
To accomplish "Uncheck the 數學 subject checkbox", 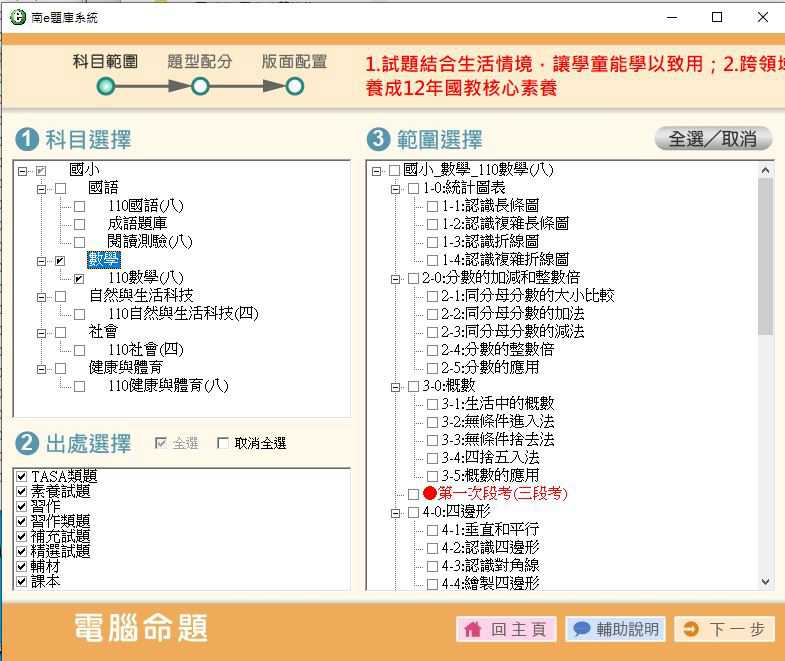I will [x=60, y=261].
